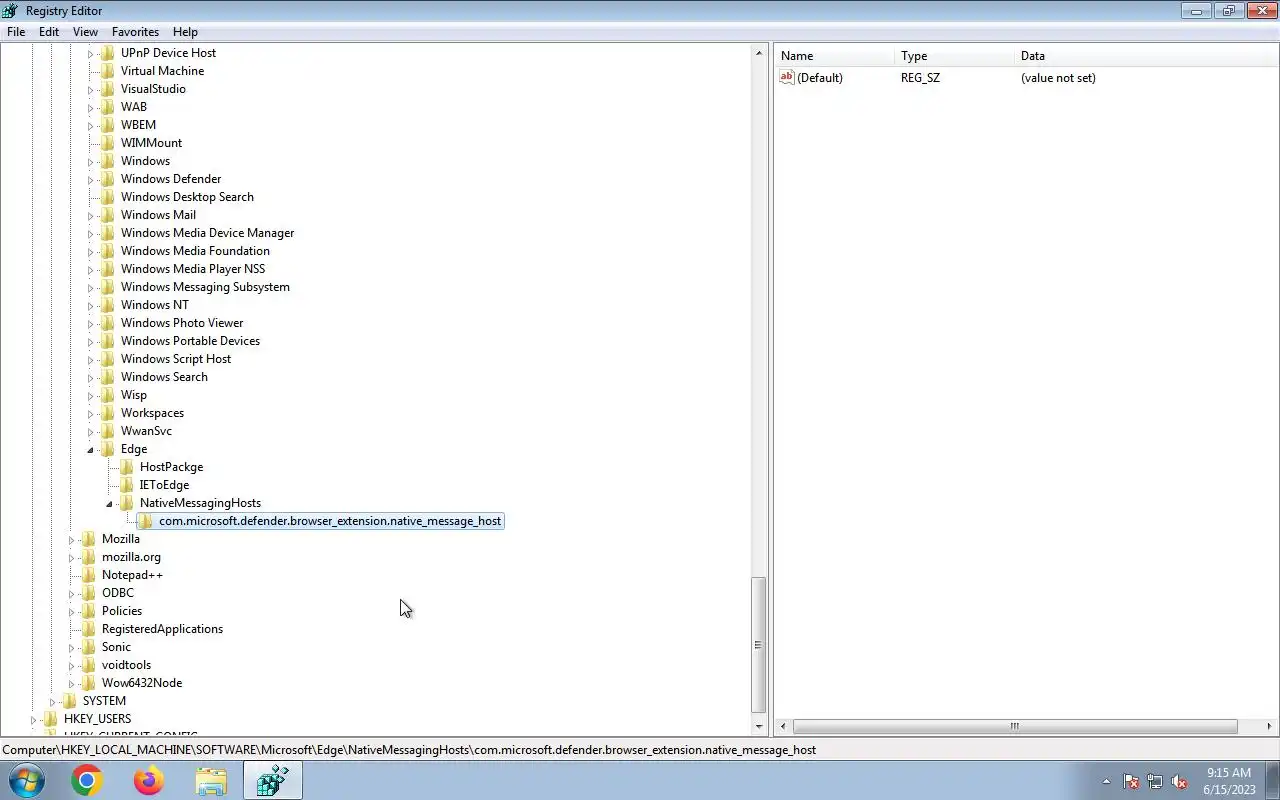The image size is (1280, 800).
Task: Open the Favorites menu
Action: pyautogui.click(x=135, y=32)
